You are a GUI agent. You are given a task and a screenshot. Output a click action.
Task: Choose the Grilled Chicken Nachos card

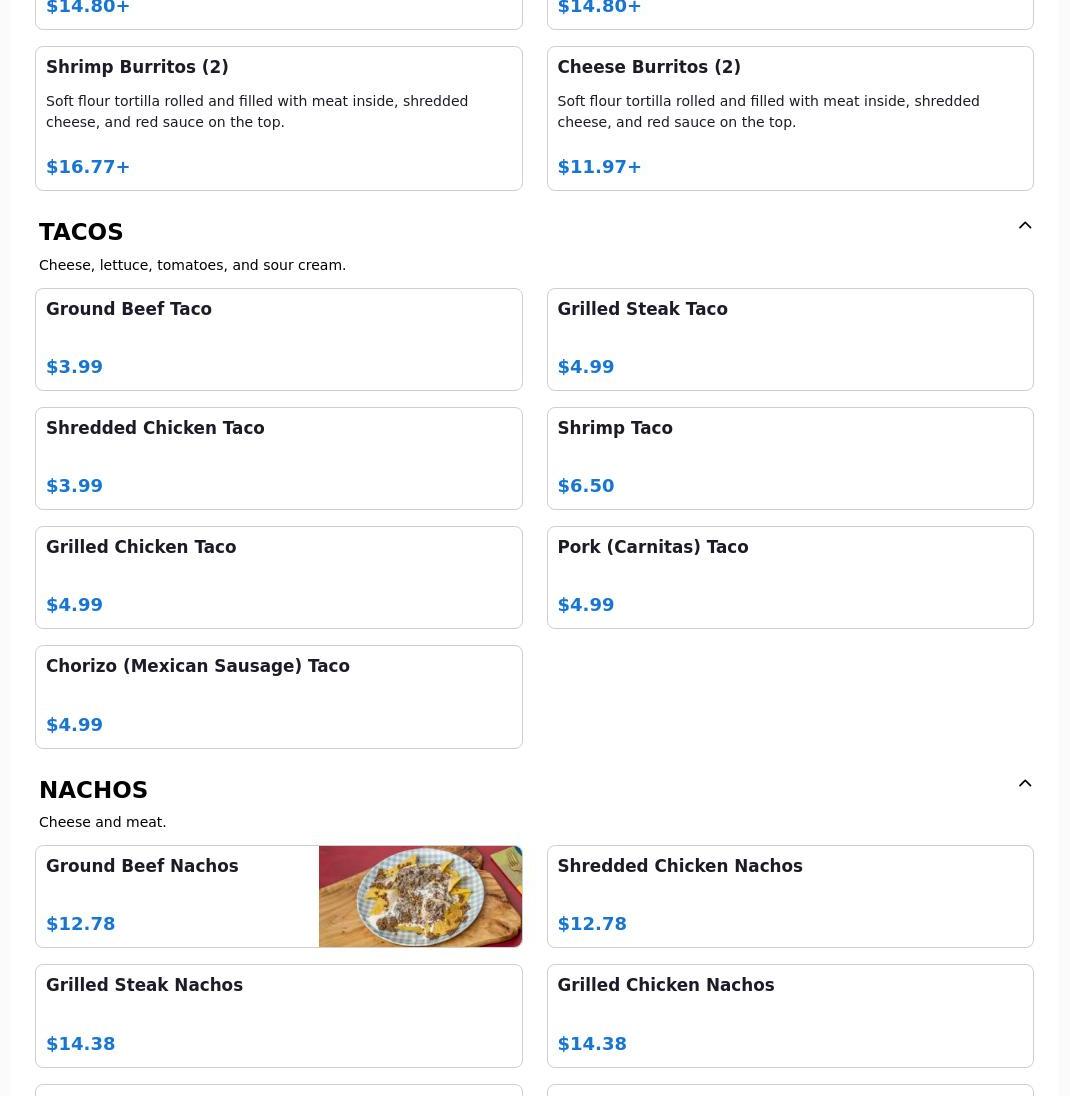point(790,1016)
